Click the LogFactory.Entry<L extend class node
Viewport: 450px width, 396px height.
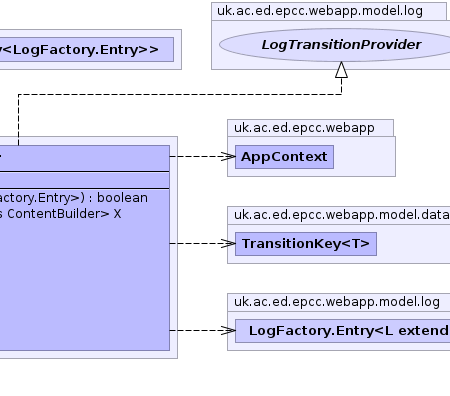(x=343, y=331)
